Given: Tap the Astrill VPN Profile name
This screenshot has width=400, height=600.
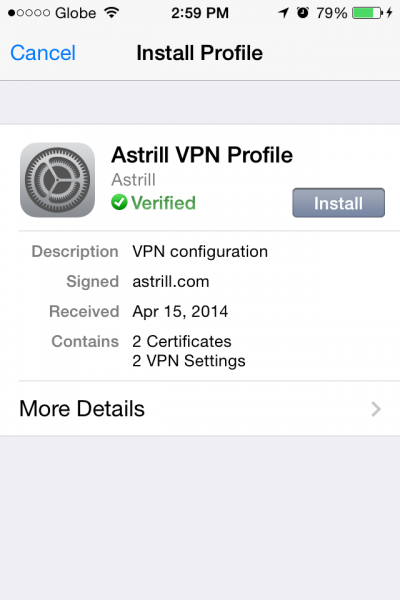Looking at the screenshot, I should (202, 155).
